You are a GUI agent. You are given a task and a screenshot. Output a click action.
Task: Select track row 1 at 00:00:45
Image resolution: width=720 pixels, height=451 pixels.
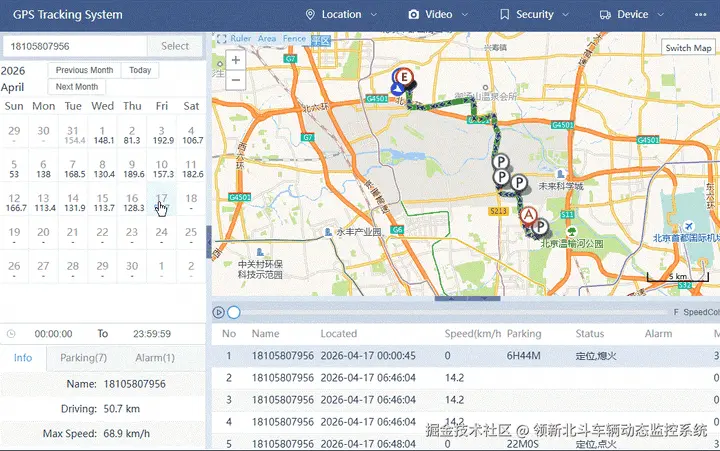(466, 356)
